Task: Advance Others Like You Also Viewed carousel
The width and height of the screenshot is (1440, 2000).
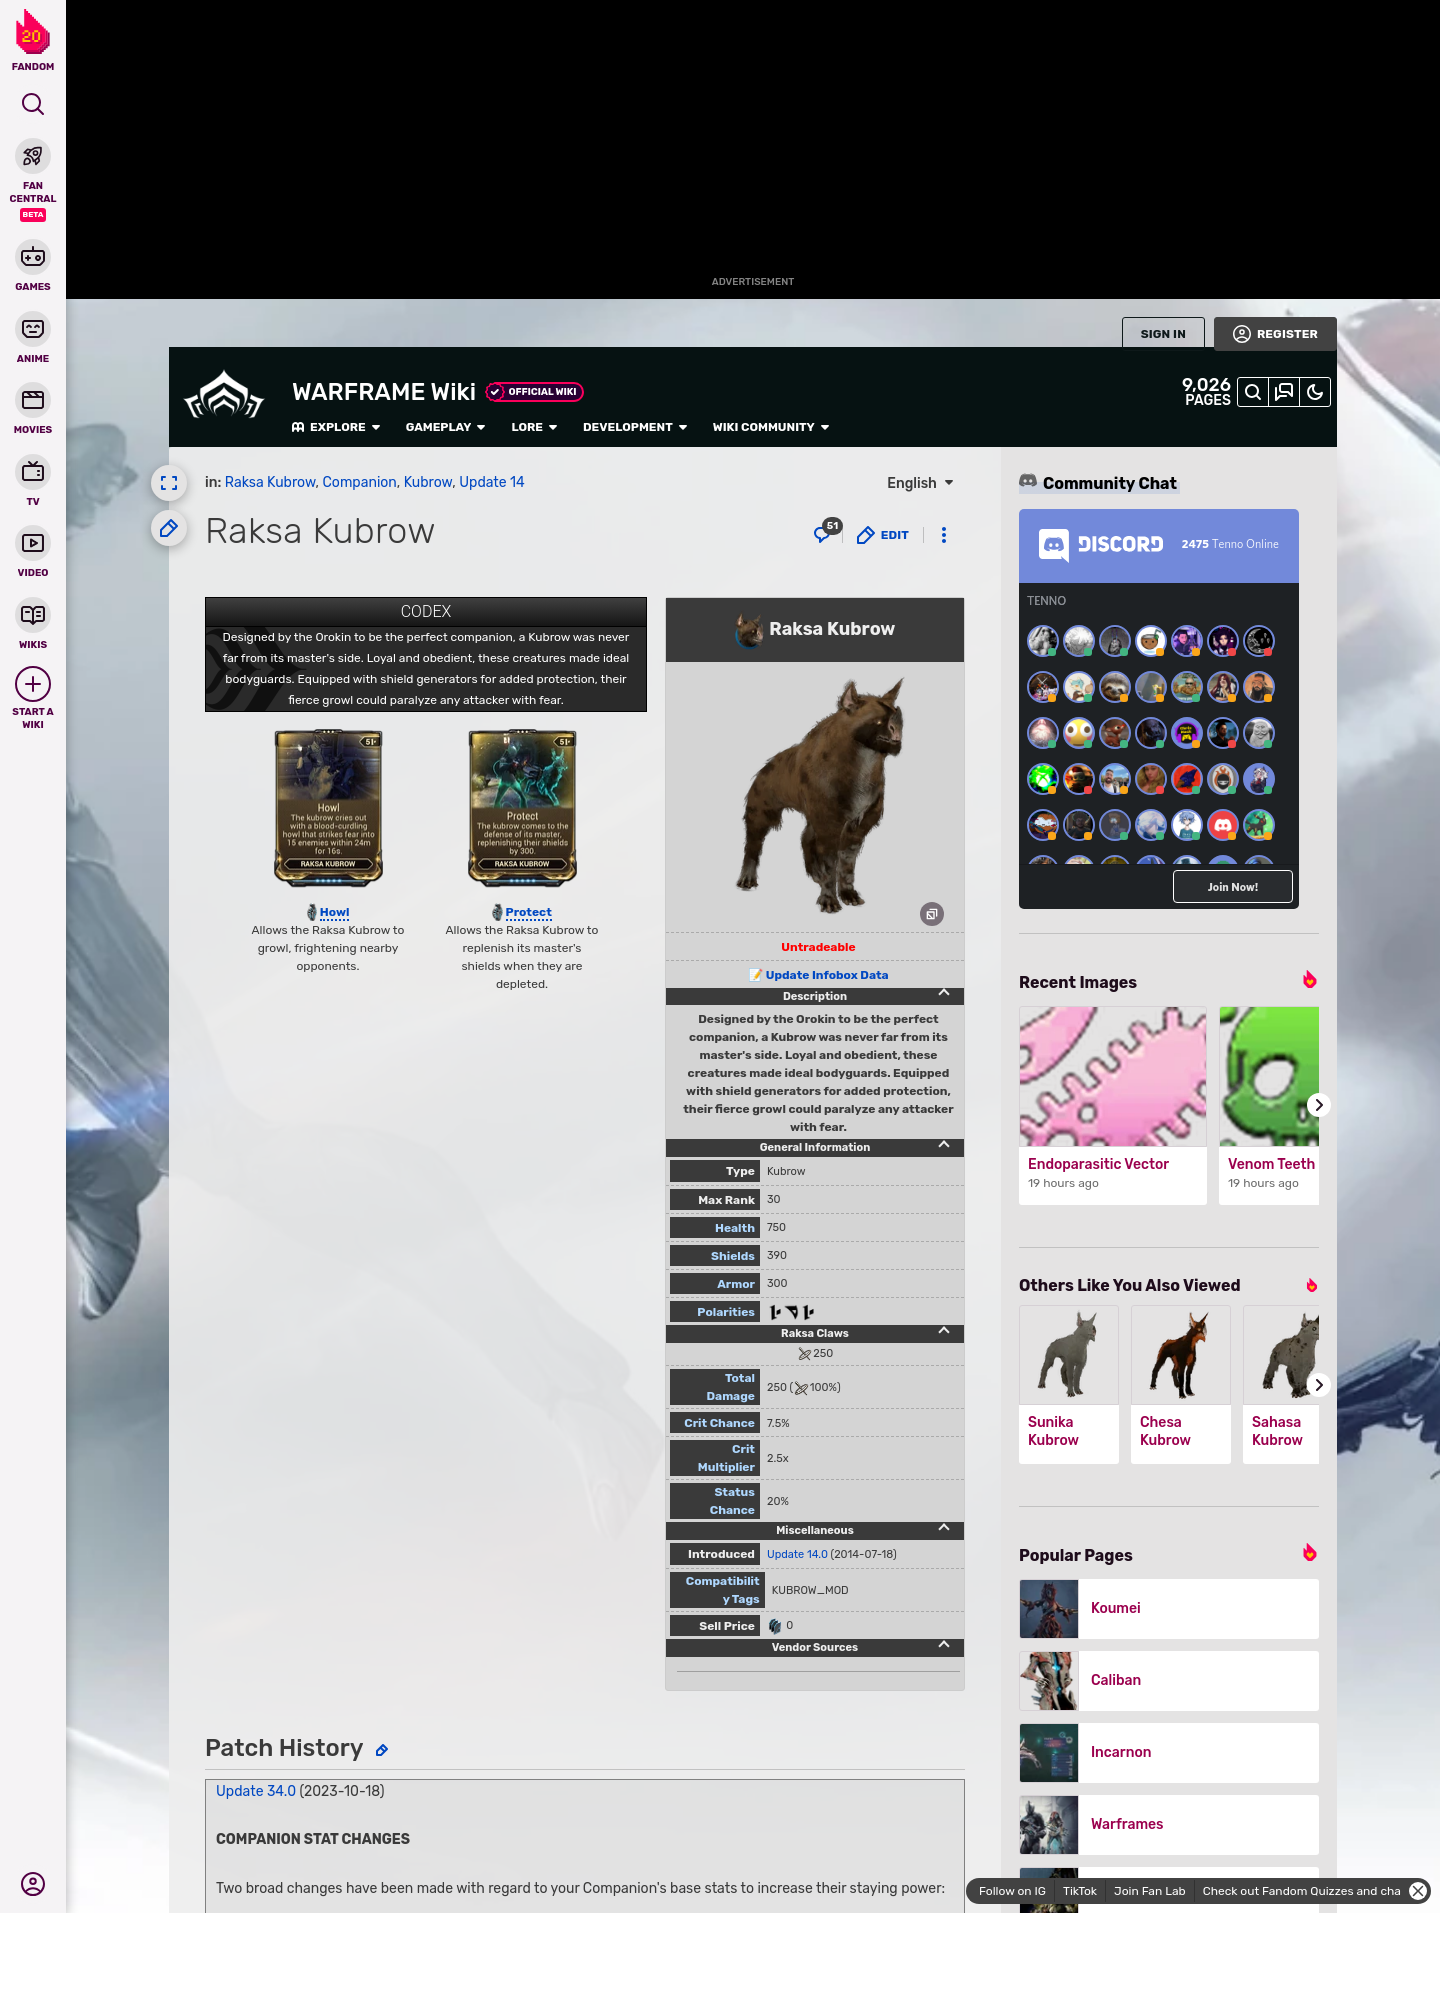Action: tap(1319, 1385)
